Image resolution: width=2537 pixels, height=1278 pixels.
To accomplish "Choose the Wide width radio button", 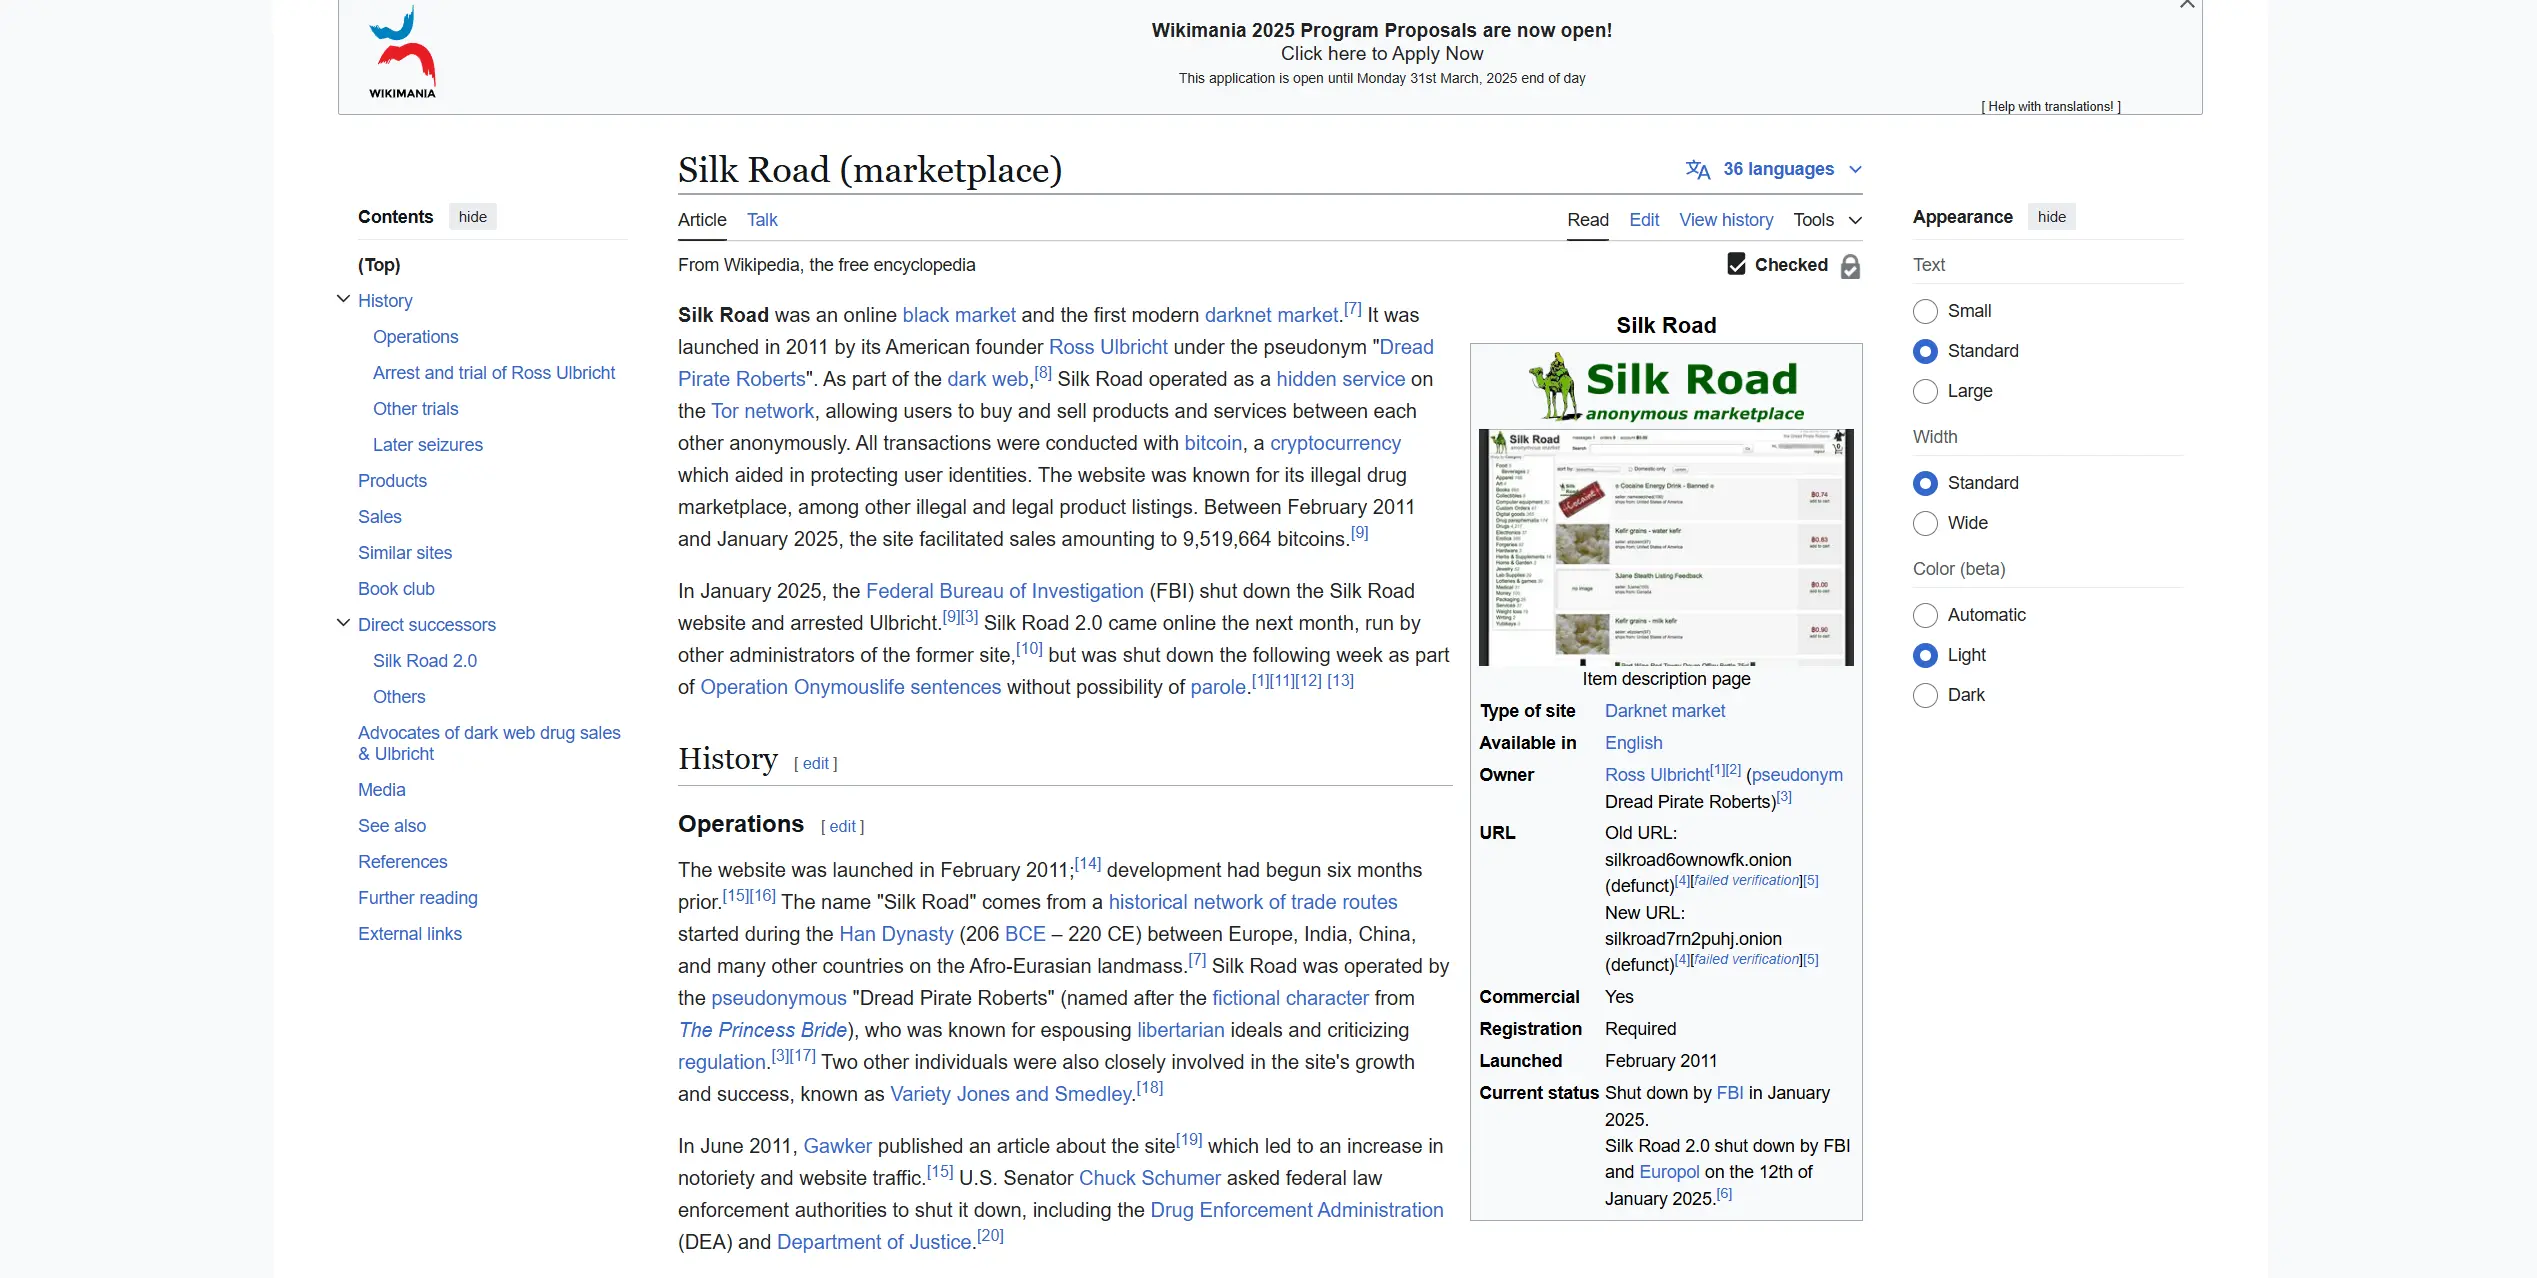I will (1925, 523).
